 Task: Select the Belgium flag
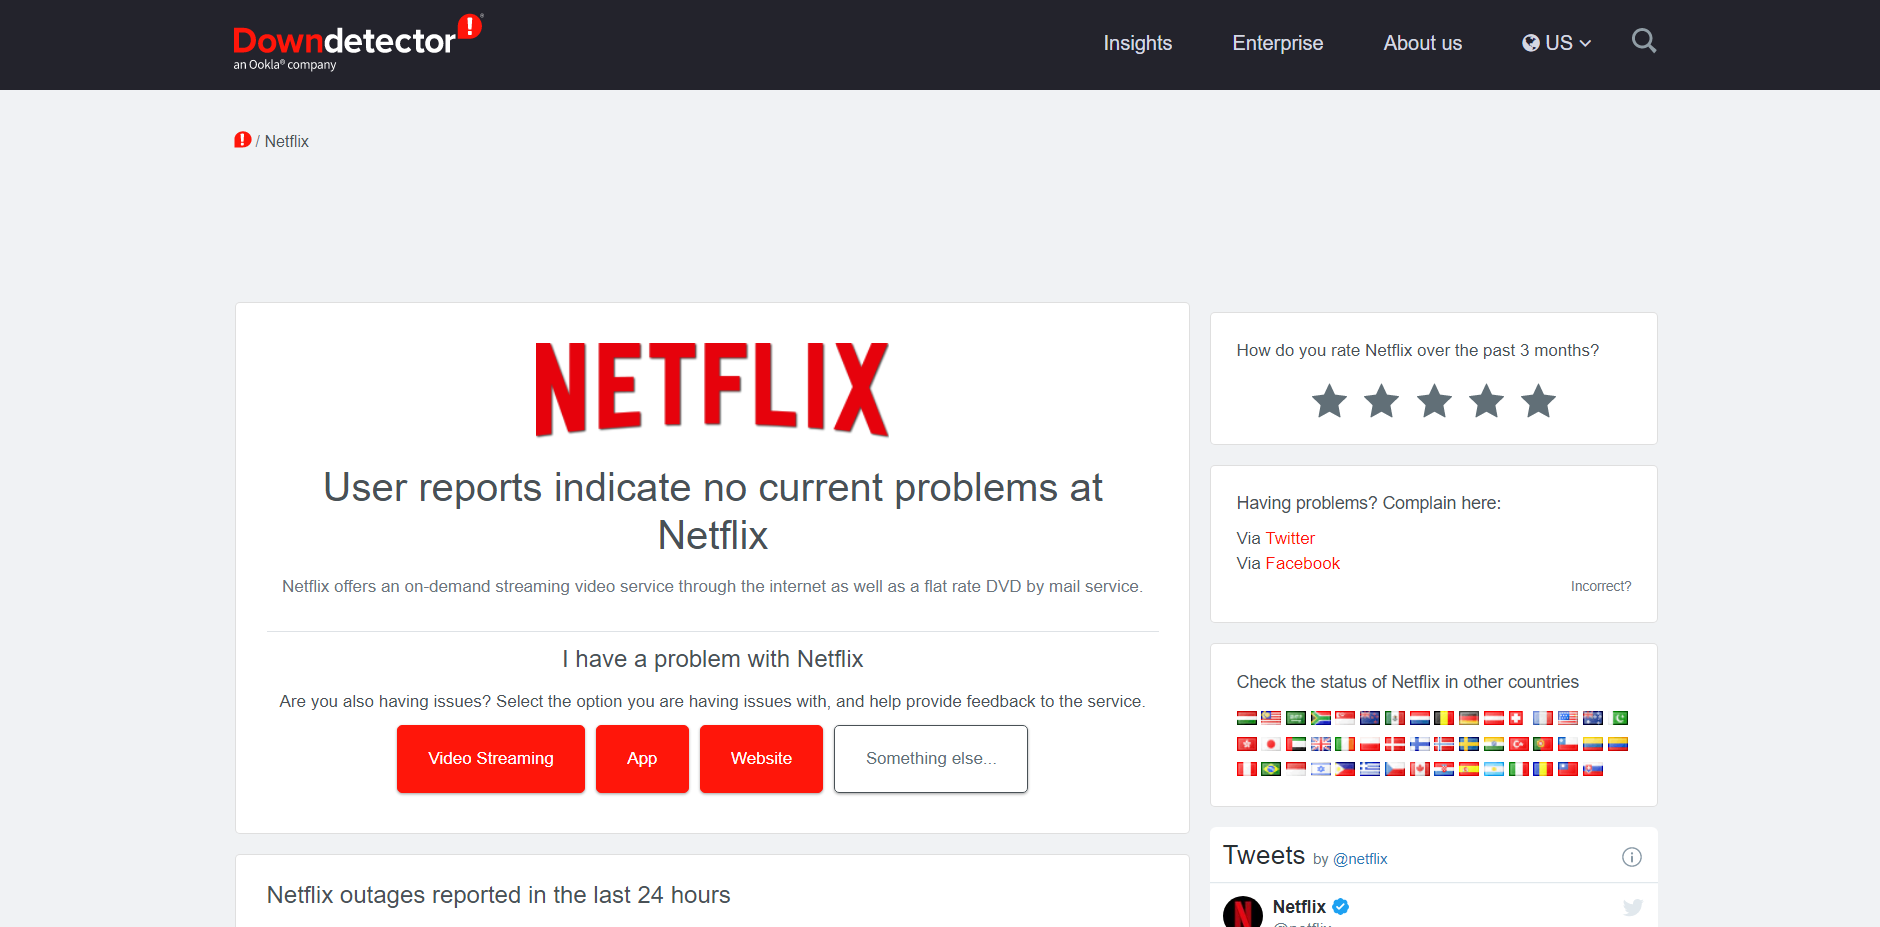click(x=1444, y=718)
